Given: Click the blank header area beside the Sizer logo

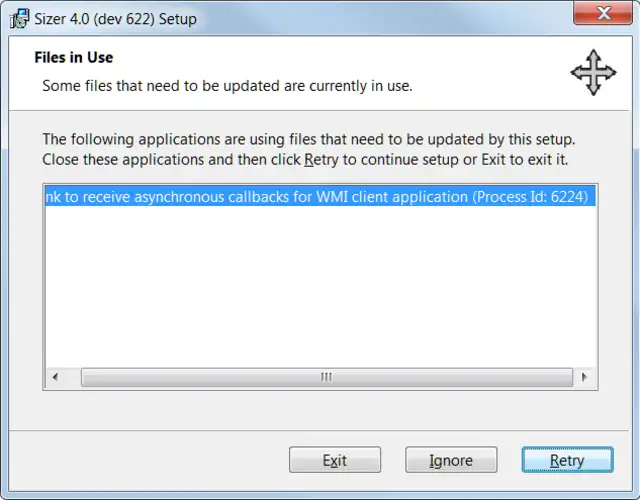Looking at the screenshot, I should point(490,70).
